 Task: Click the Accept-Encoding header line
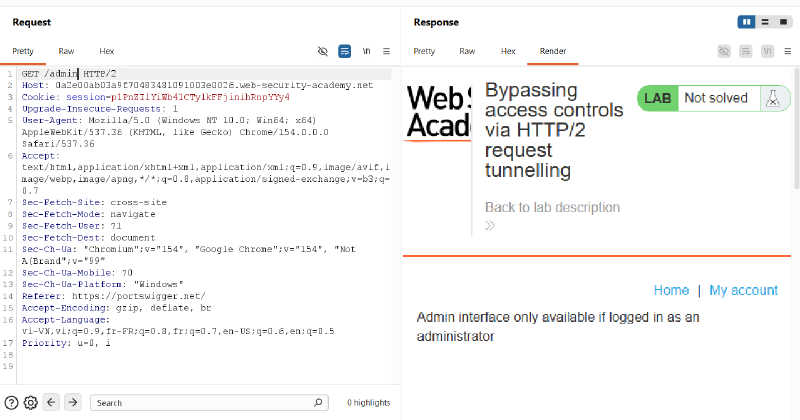pyautogui.click(x=116, y=308)
